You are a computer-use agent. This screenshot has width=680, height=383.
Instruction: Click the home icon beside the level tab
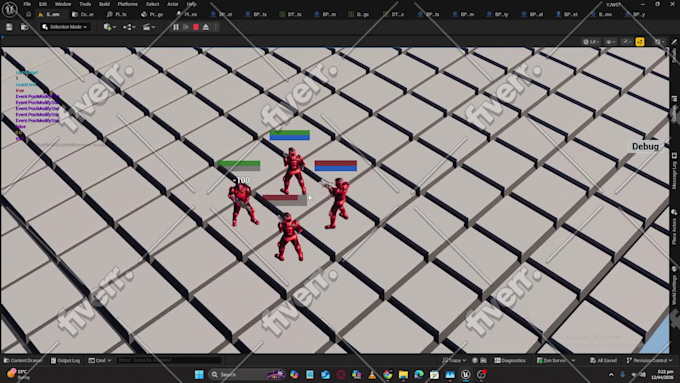tap(29, 14)
